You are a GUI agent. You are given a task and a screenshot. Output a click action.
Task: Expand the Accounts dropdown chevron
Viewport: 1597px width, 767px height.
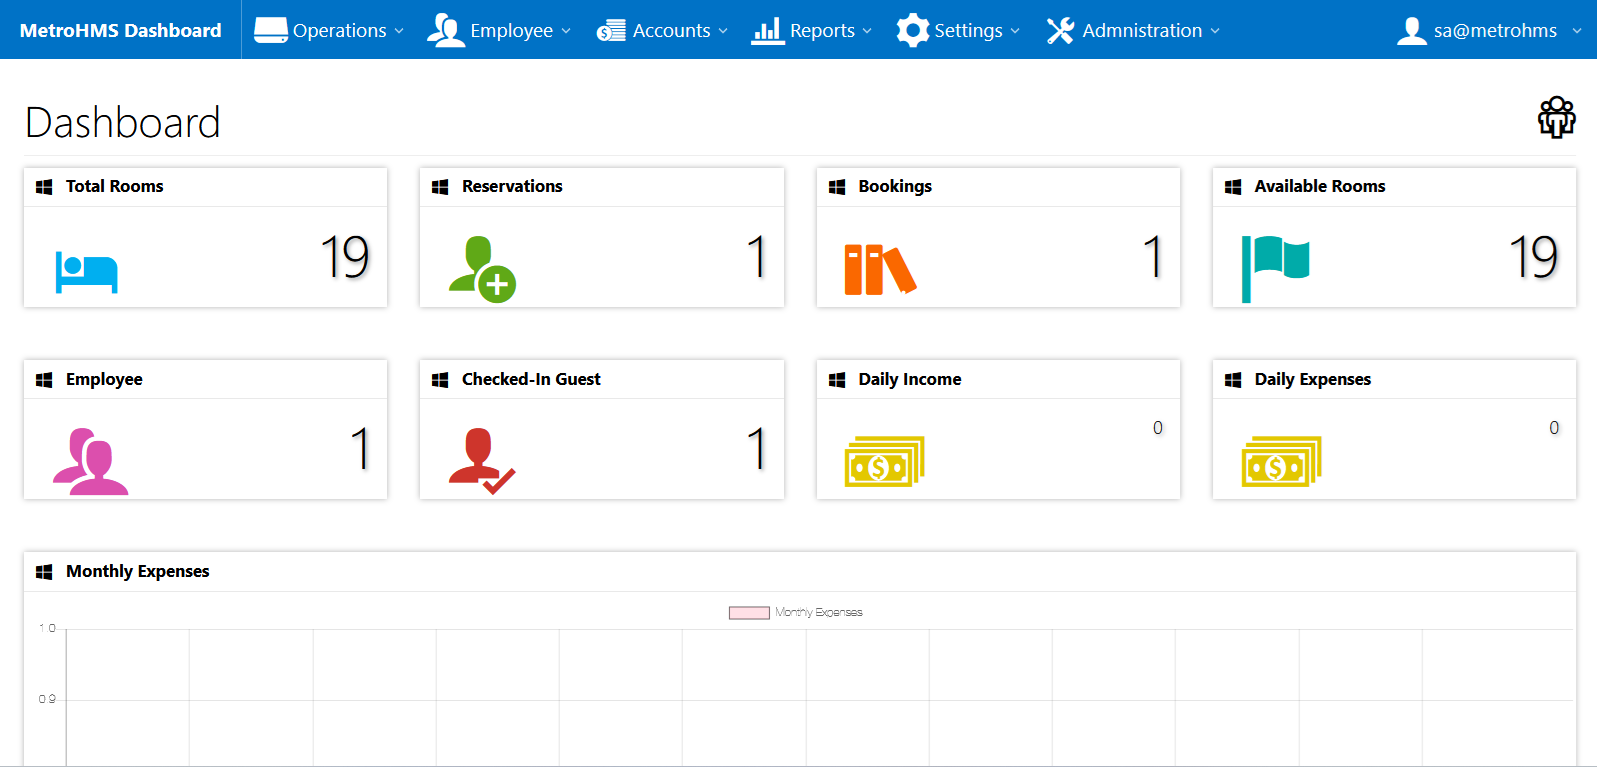723,31
